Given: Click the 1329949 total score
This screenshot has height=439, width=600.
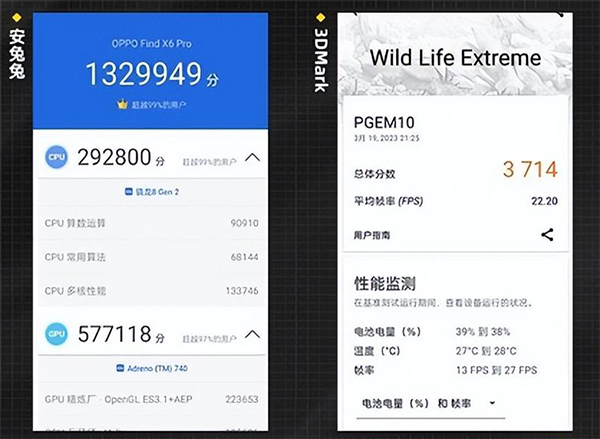Looking at the screenshot, I should click(142, 74).
